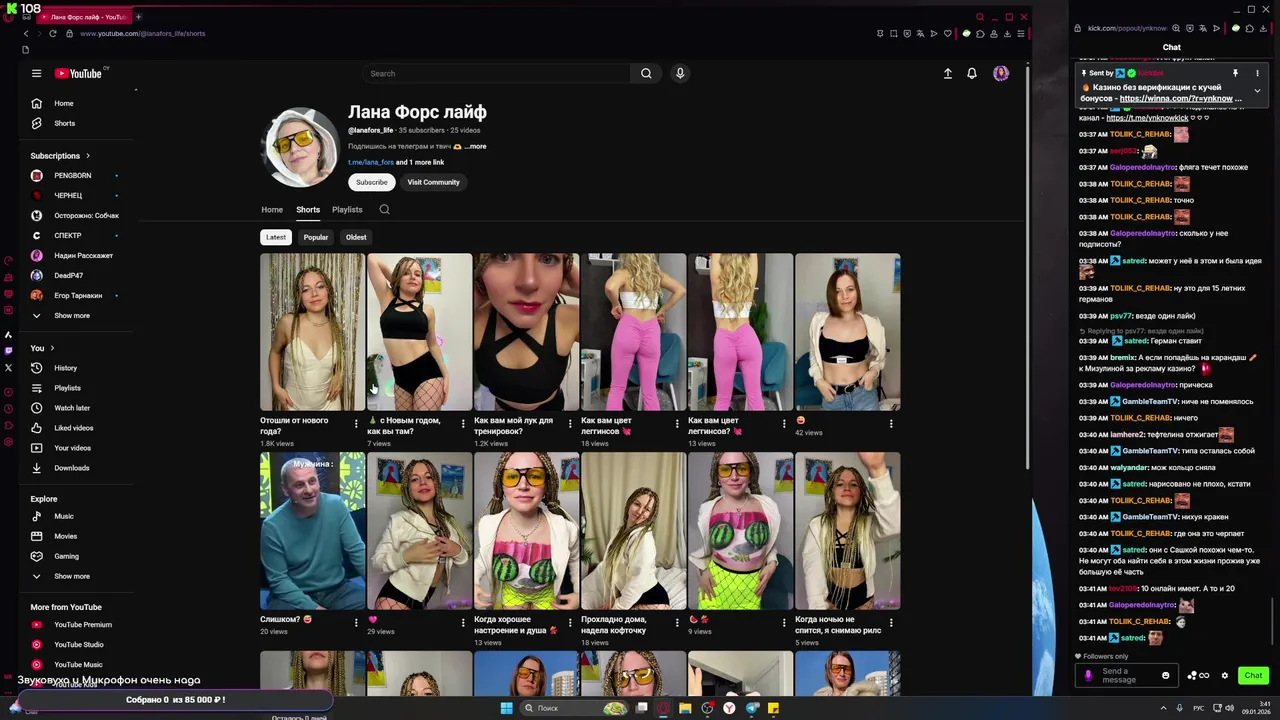This screenshot has width=1280, height=720.
Task: Expand channel description with ...more
Action: click(475, 146)
